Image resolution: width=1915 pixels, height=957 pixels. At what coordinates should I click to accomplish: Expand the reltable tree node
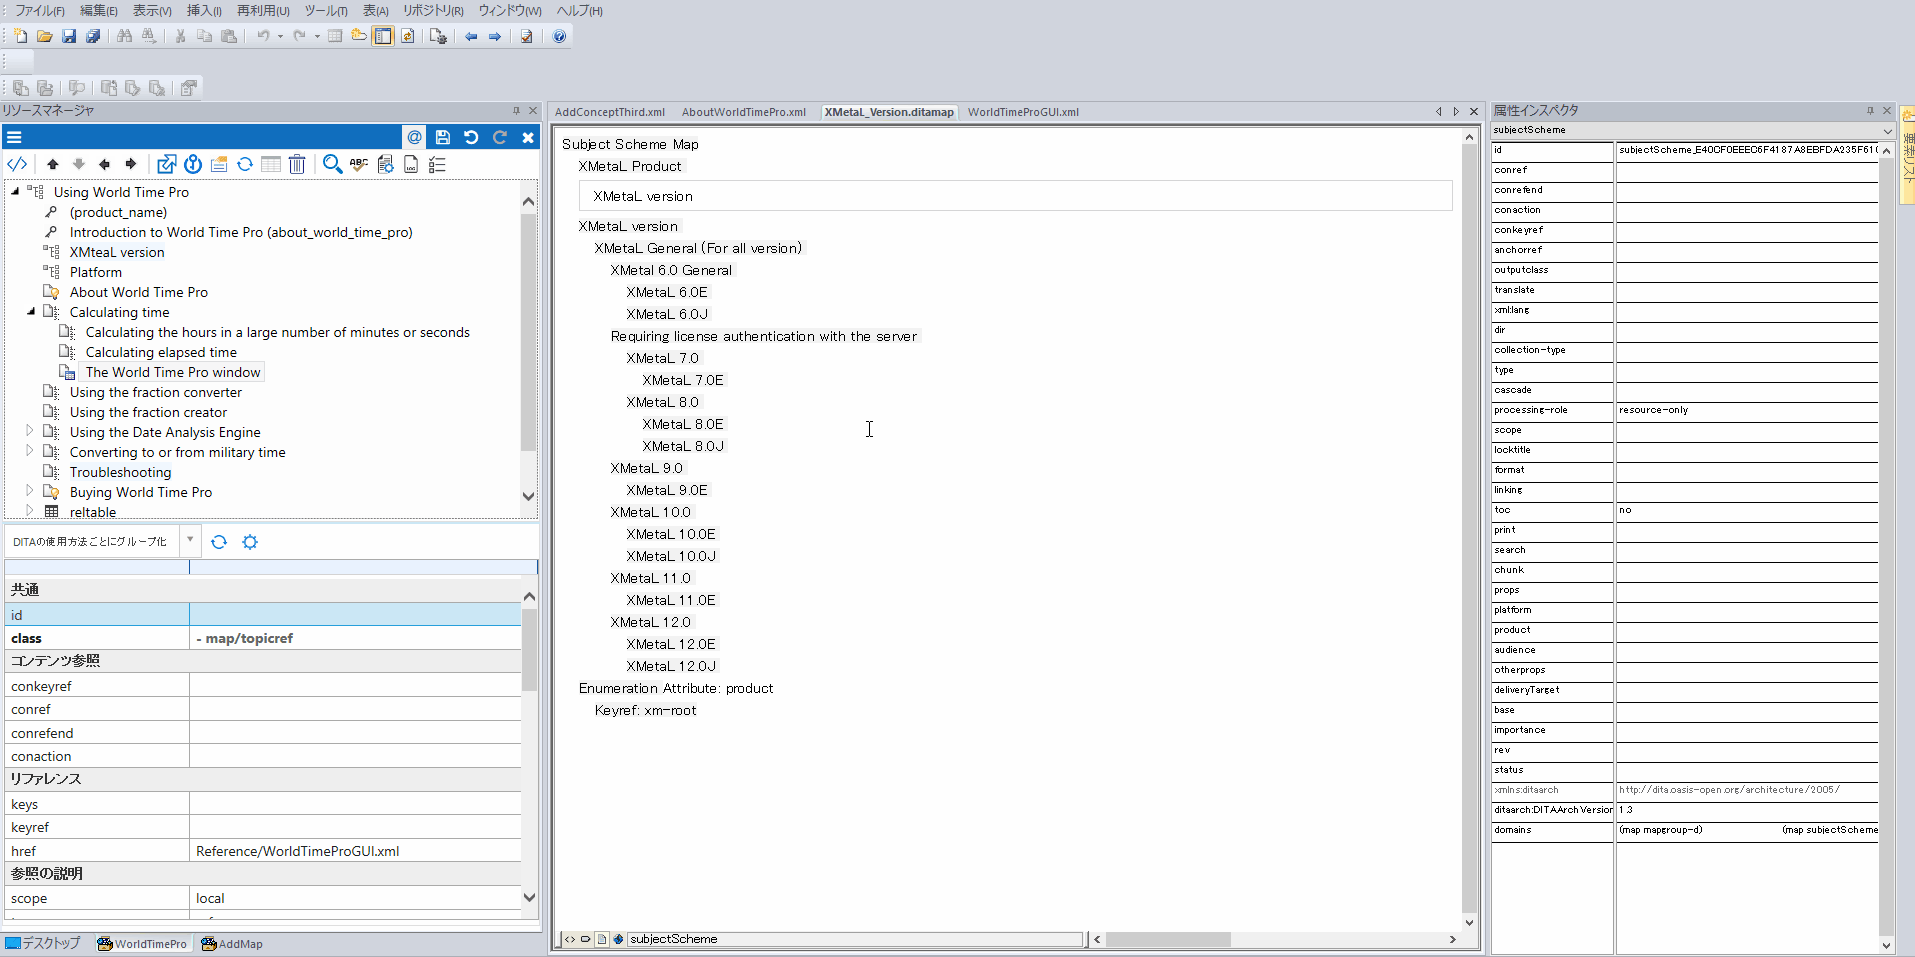pyautogui.click(x=30, y=511)
